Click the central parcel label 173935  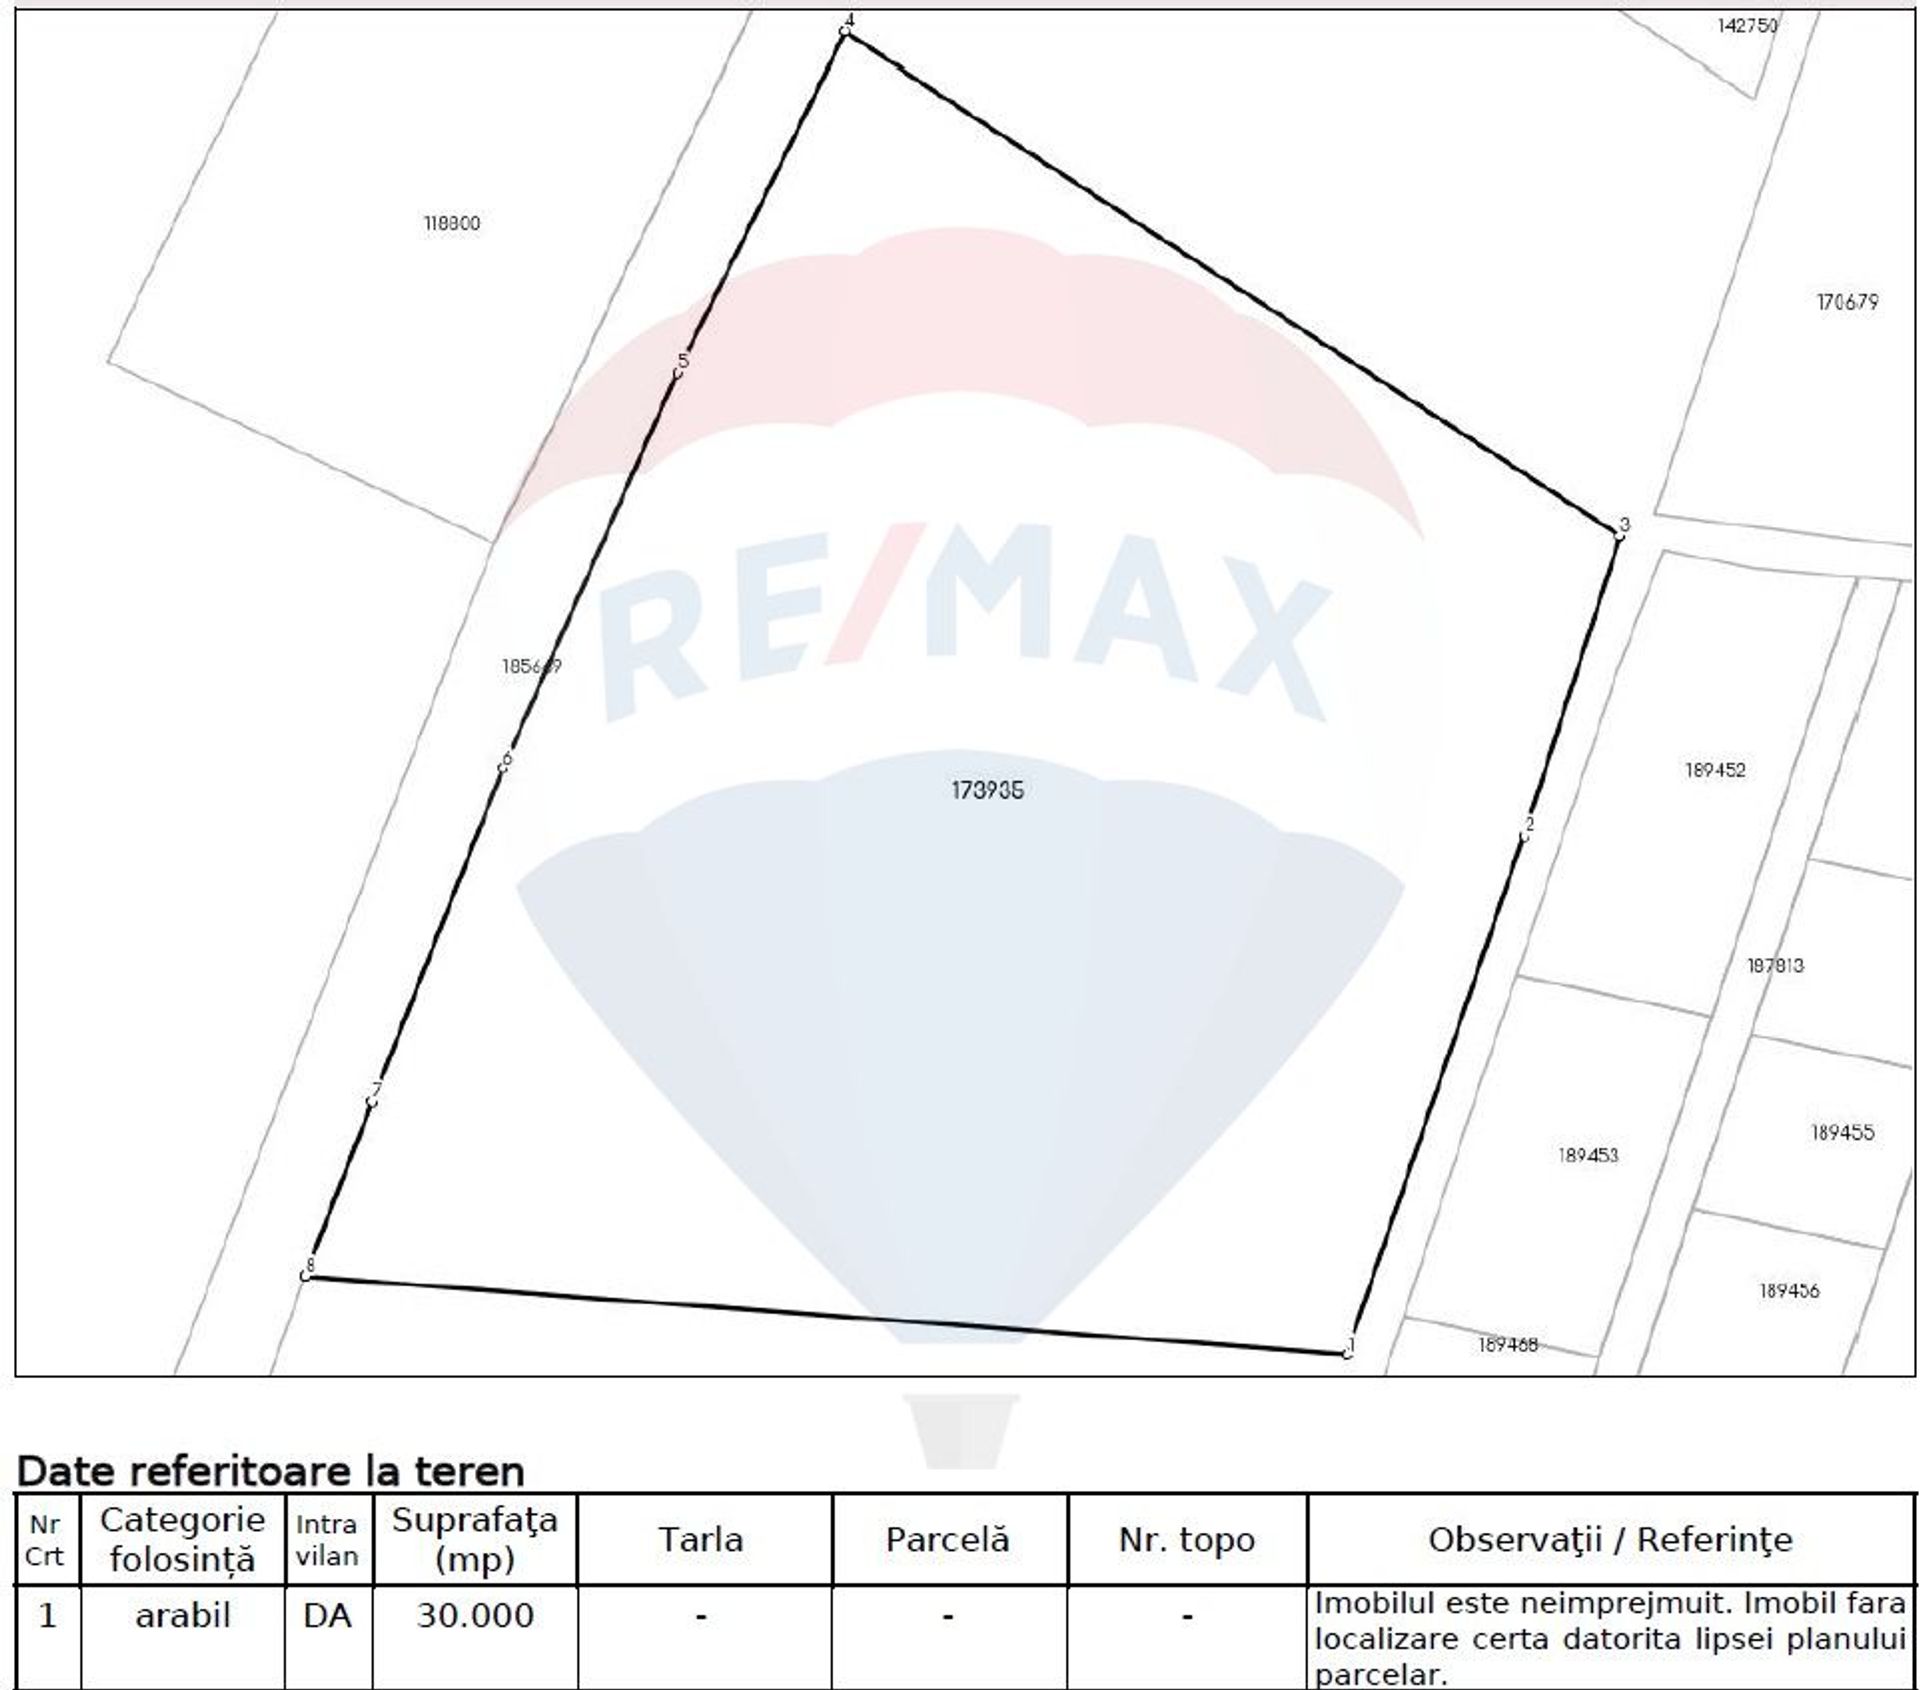coord(987,790)
